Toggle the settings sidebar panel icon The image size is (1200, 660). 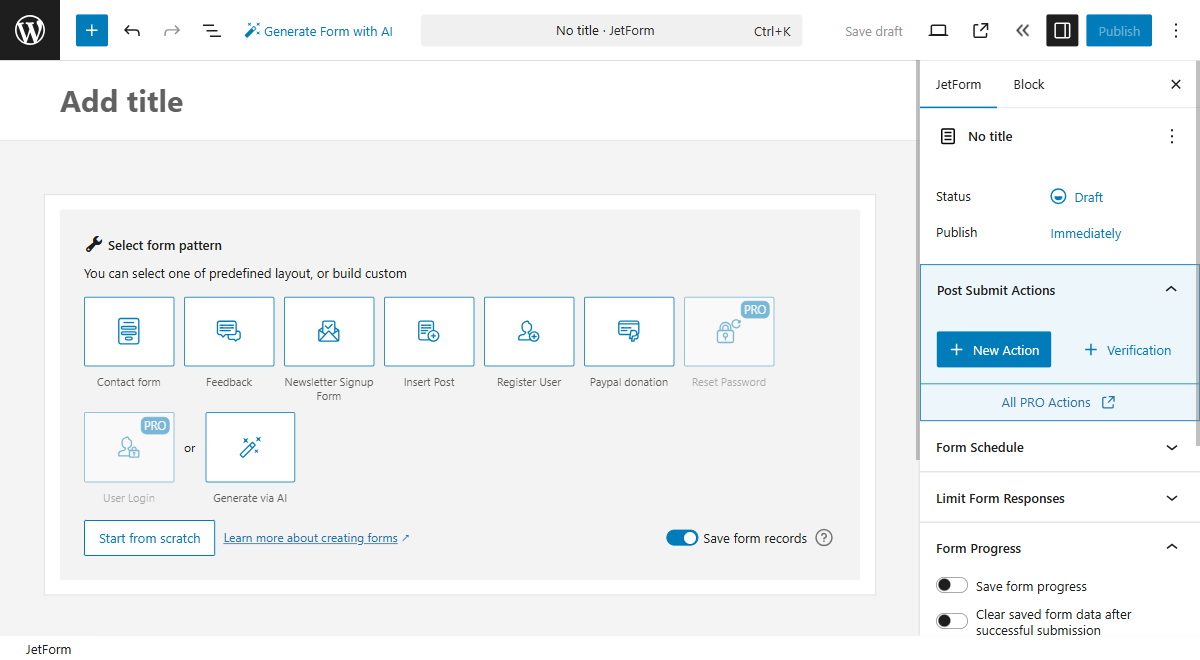pyautogui.click(x=1063, y=30)
